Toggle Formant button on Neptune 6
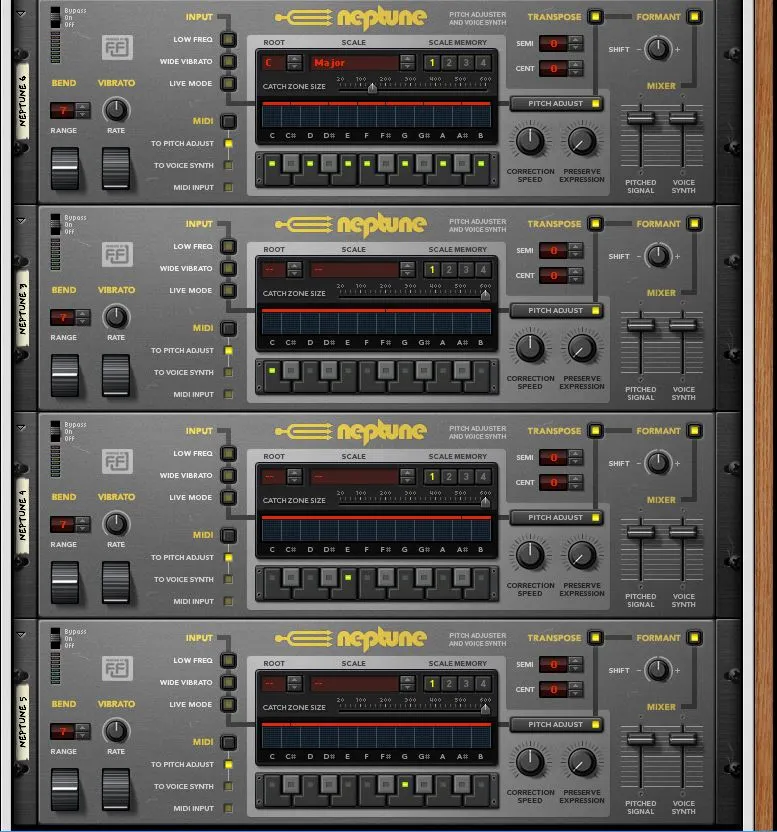This screenshot has height=832, width=777. pos(694,16)
